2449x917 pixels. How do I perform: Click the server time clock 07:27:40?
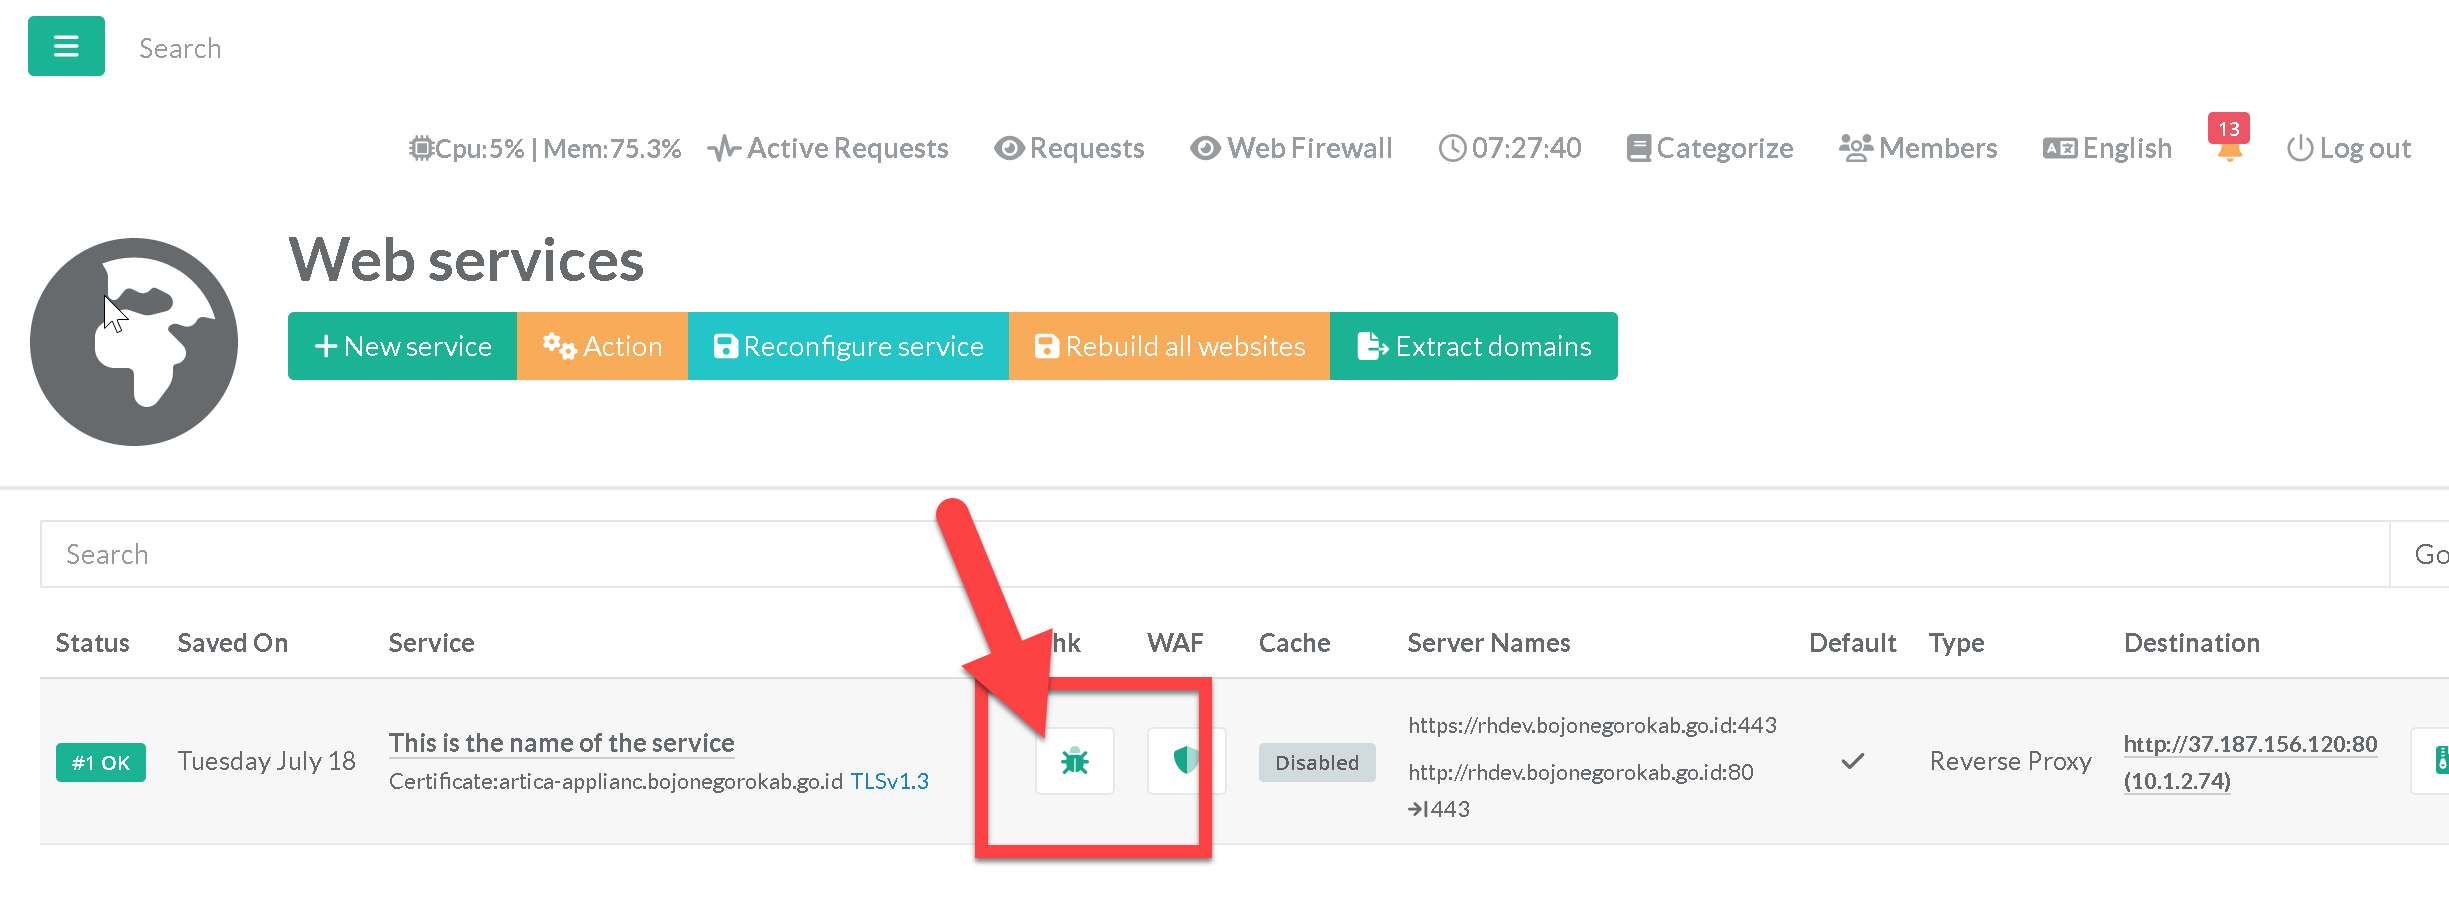coord(1510,149)
